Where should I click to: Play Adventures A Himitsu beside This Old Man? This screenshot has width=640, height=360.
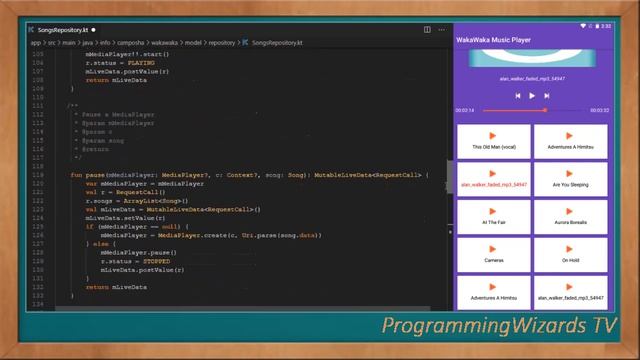tap(569, 136)
